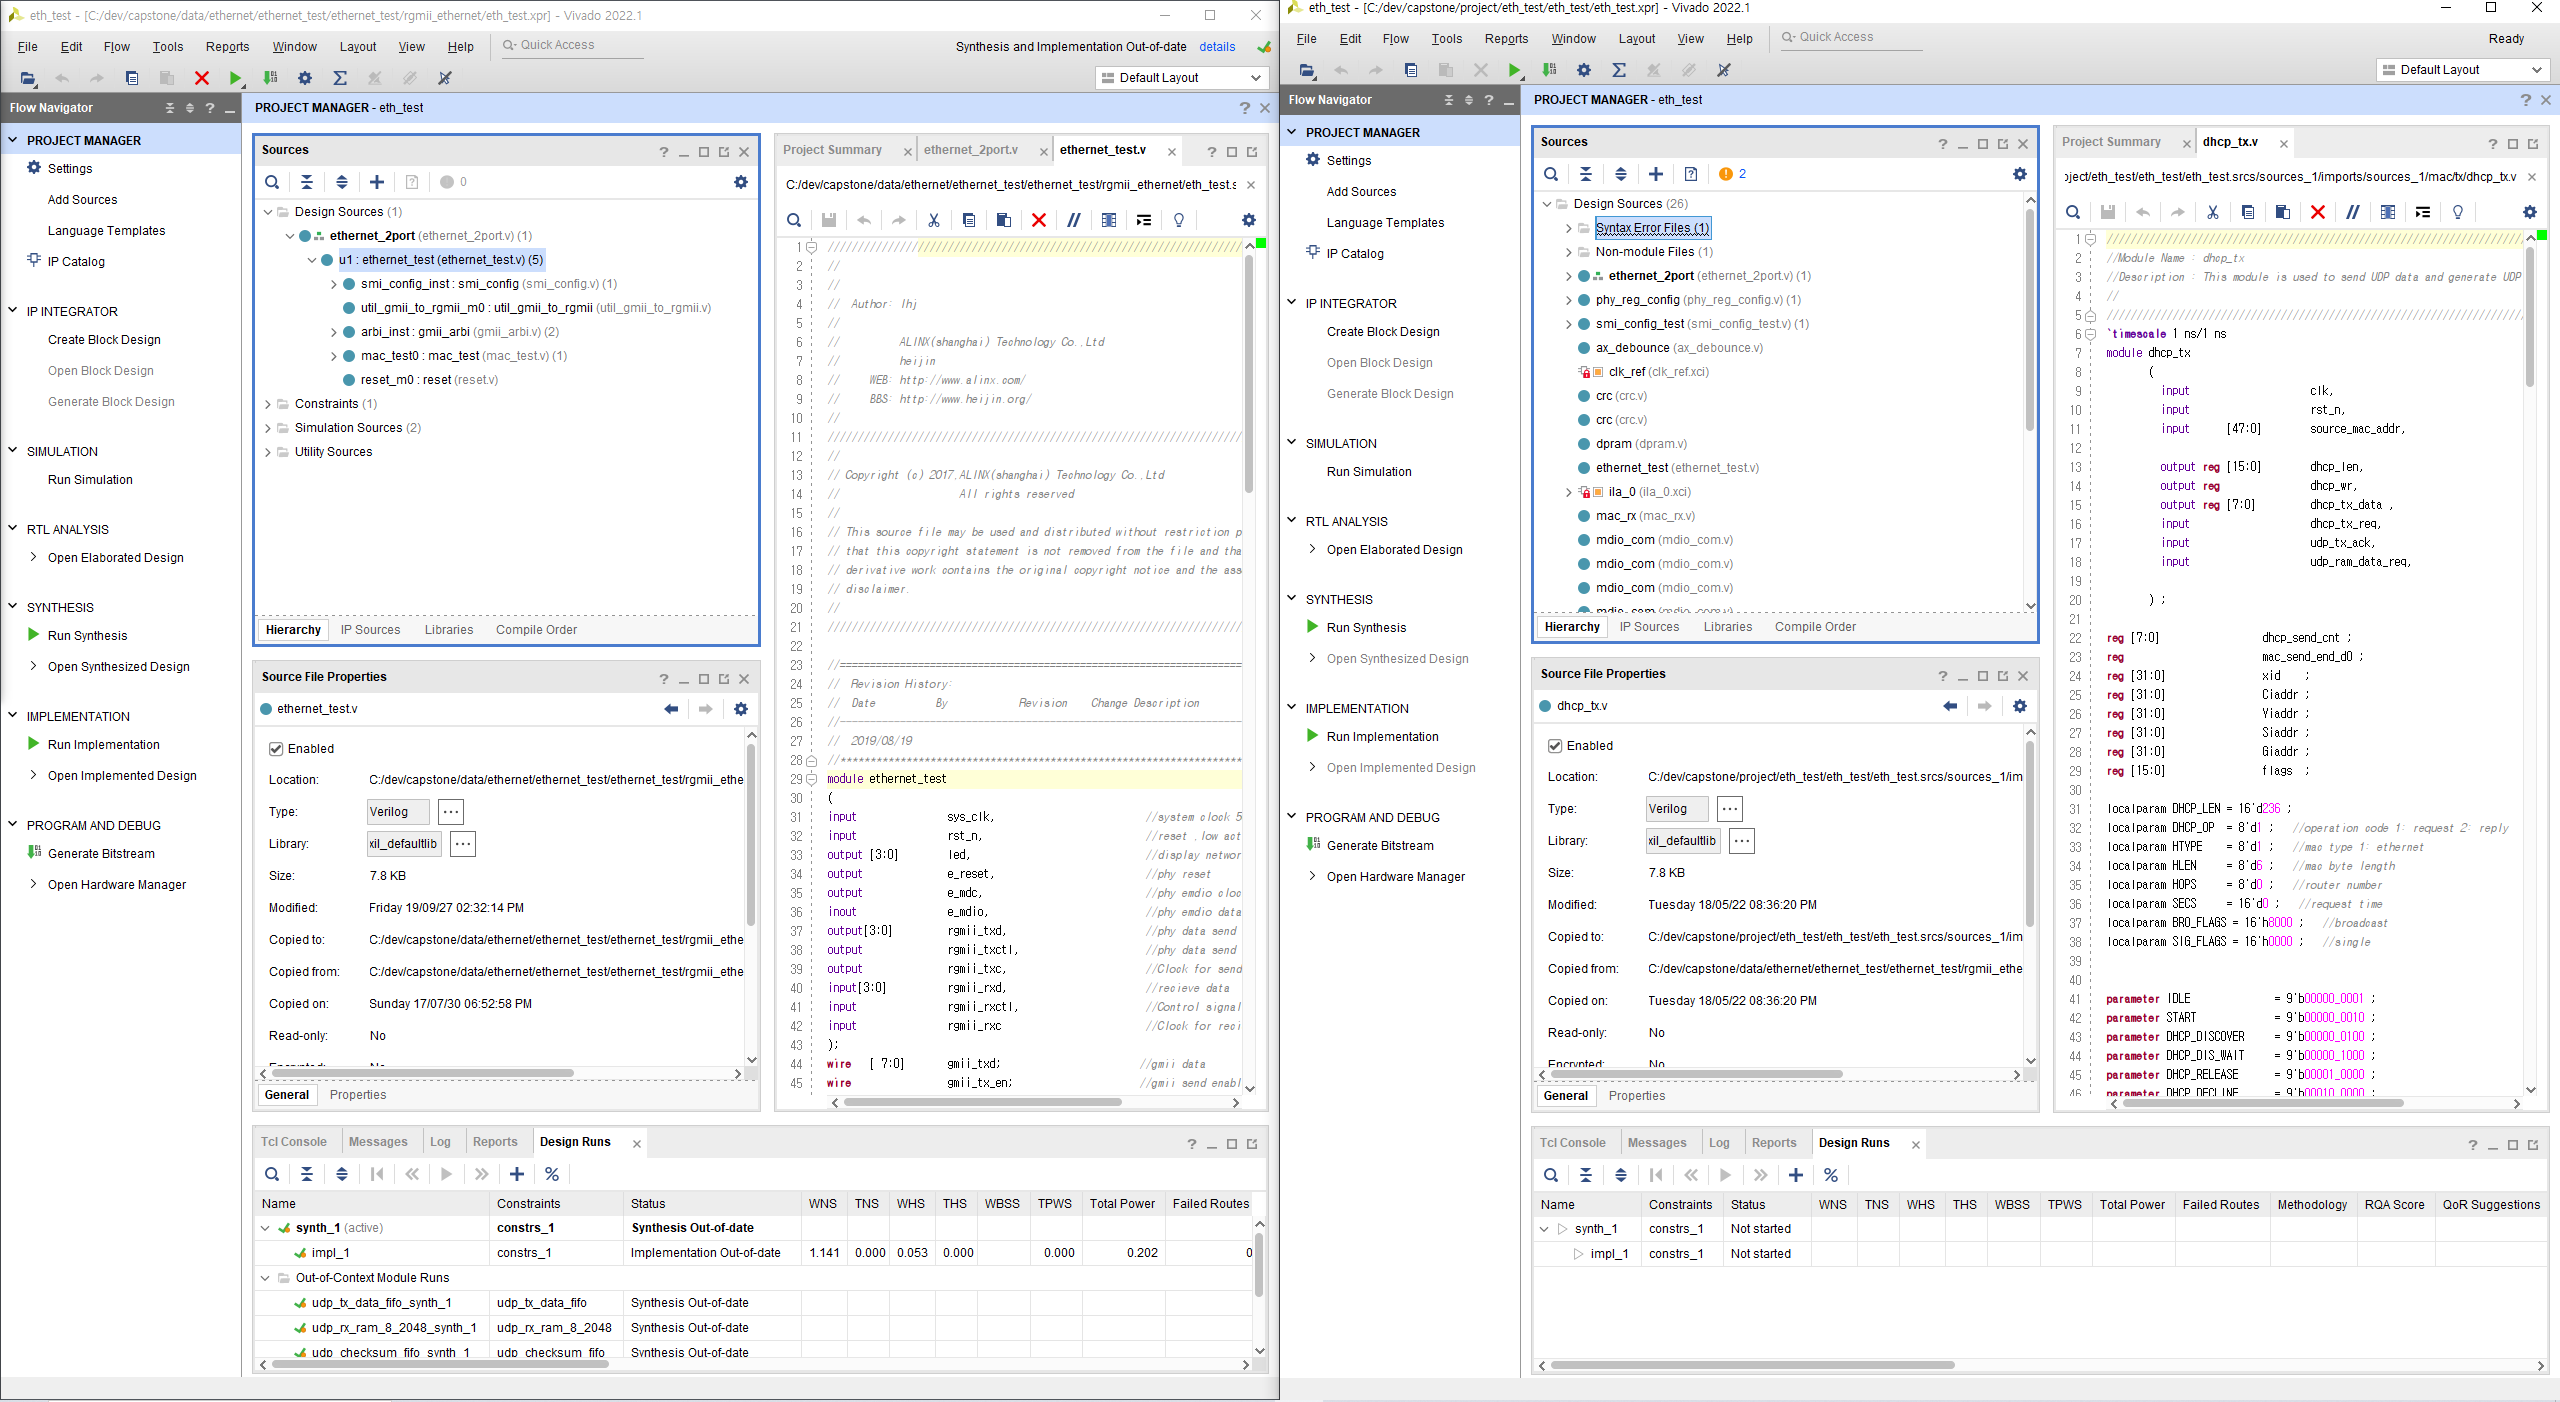Viewport: 2560px width, 1402px height.
Task: Click the comment toggle icon in dhcp_tx.v editor
Action: (x=2353, y=212)
